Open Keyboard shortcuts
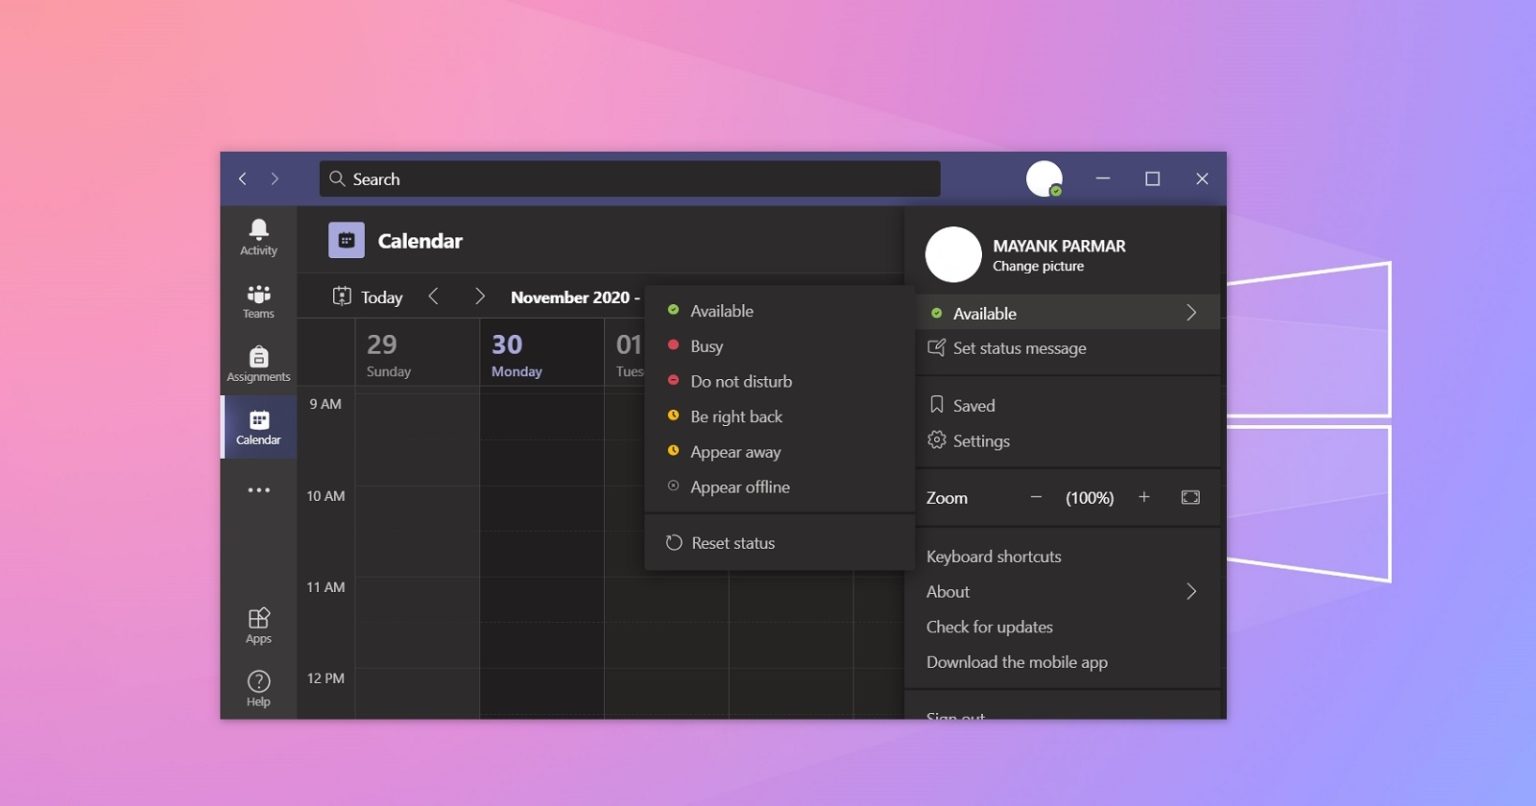Screen dimensions: 1536x806 pyautogui.click(x=994, y=556)
